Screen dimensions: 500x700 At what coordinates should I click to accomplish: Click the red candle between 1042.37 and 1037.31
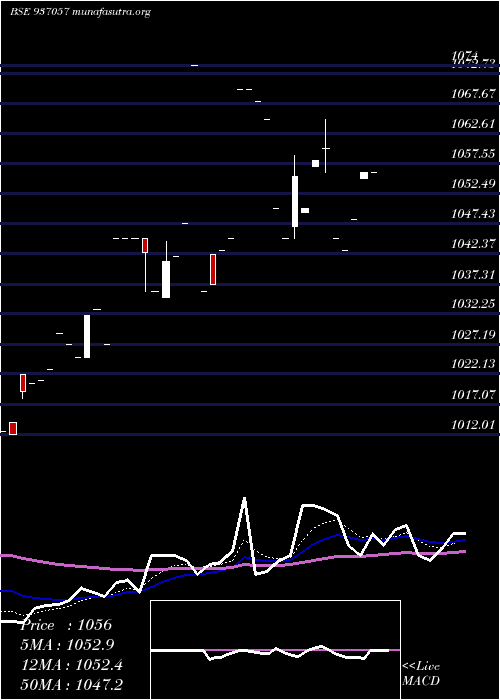tap(213, 269)
